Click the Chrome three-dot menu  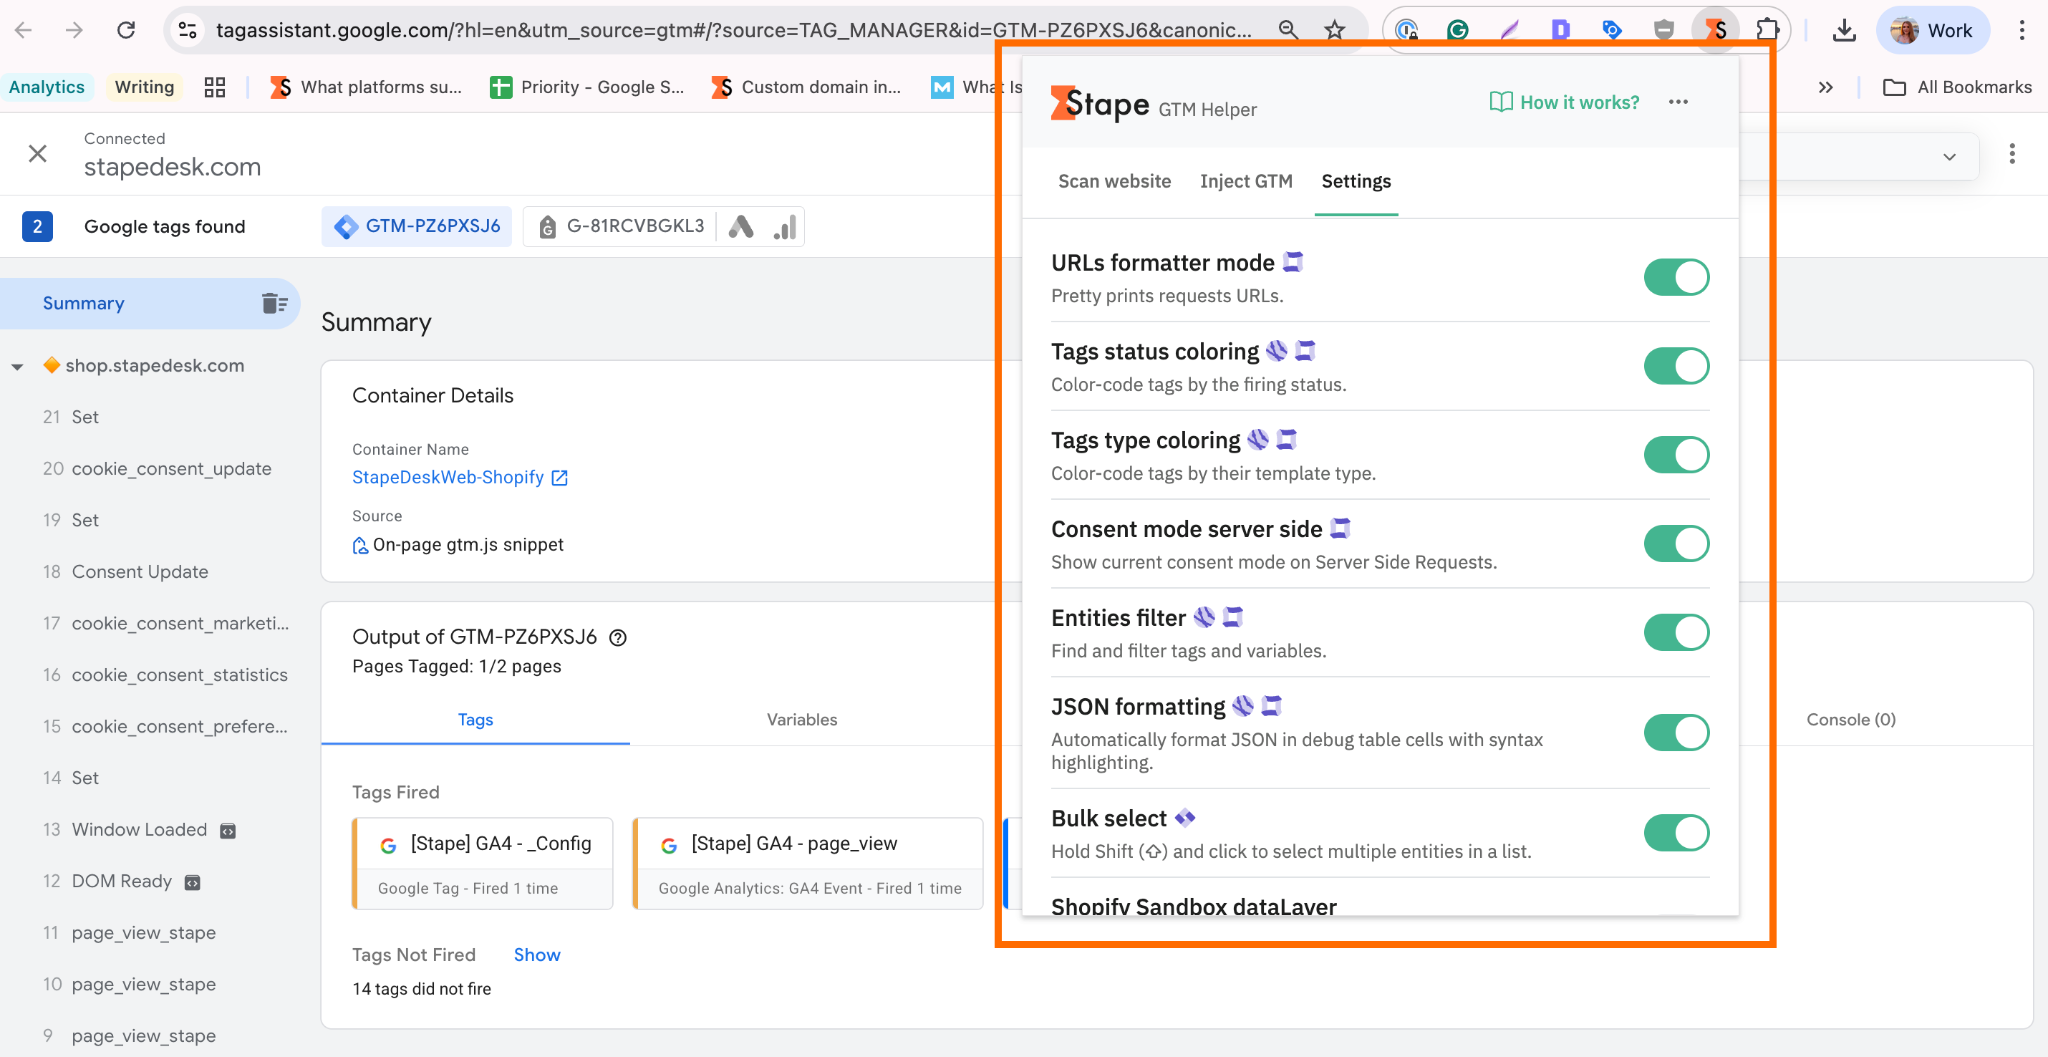tap(2022, 30)
